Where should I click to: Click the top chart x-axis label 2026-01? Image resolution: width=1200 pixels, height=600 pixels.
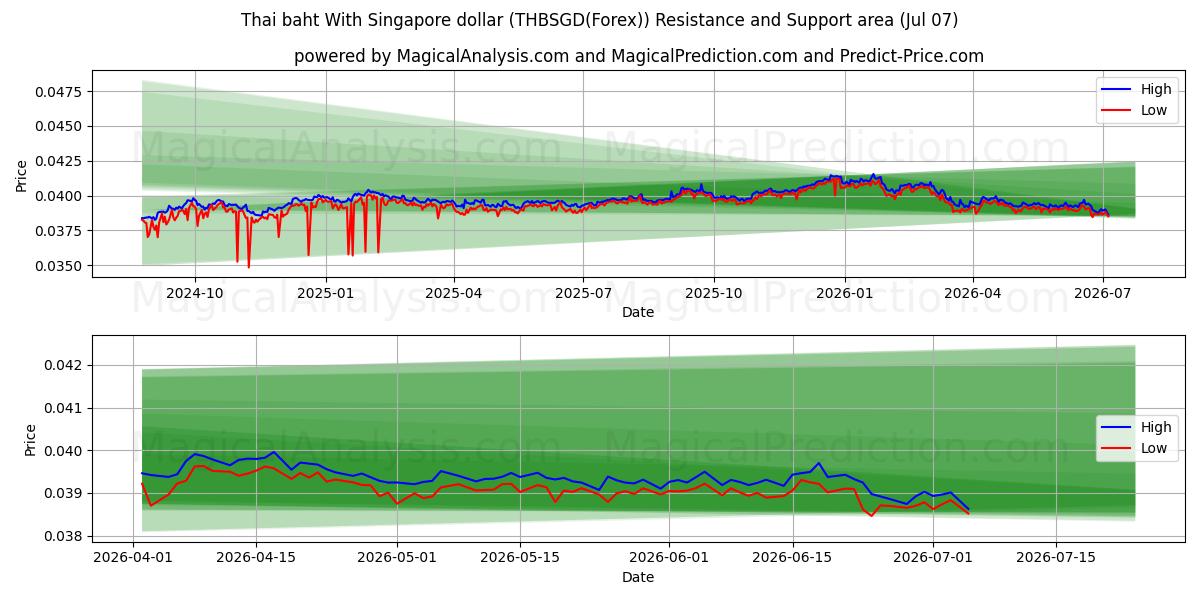click(845, 294)
